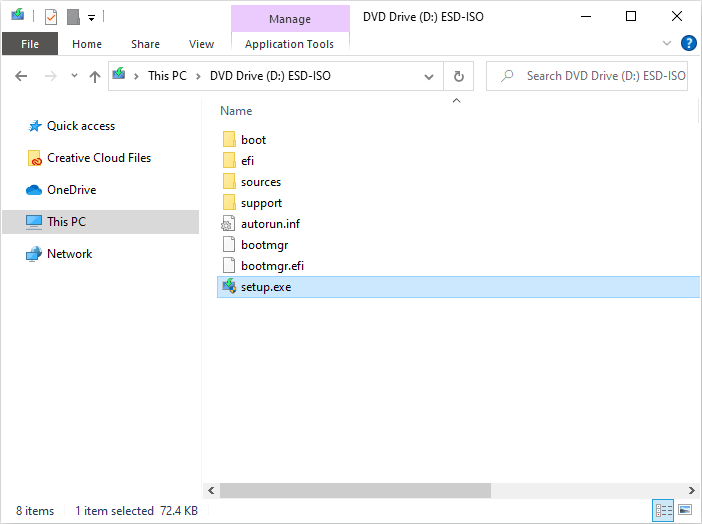Click the 1 item selected 72.4 KB text

click(x=137, y=511)
